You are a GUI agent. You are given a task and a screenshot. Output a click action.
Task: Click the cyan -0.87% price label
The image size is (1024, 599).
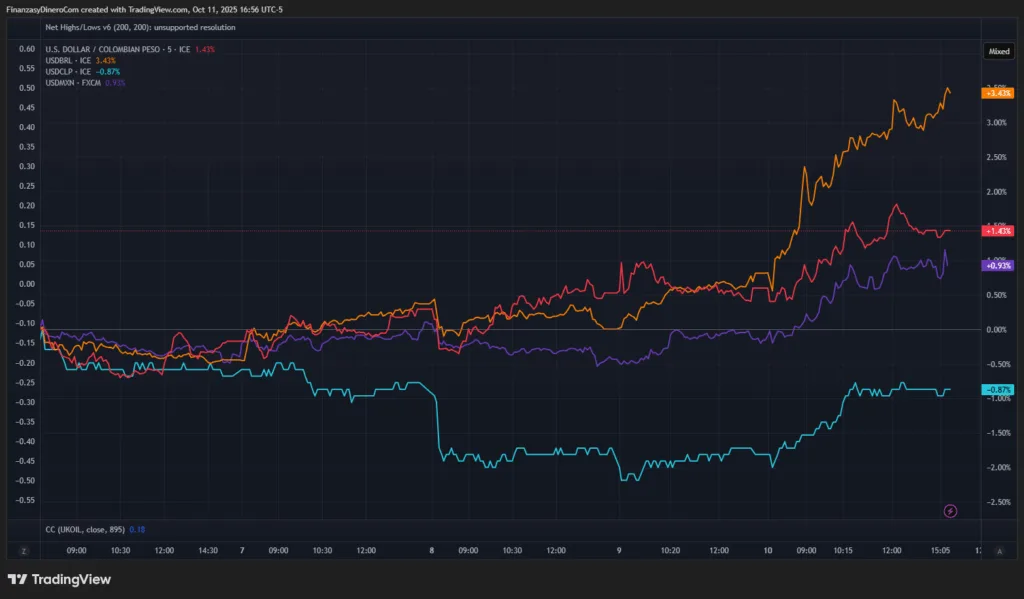(998, 389)
